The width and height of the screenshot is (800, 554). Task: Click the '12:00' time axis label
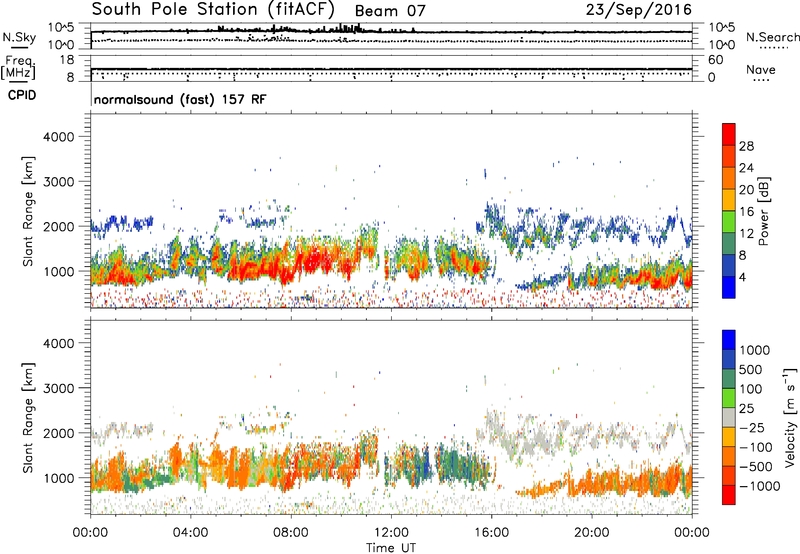tap(391, 533)
